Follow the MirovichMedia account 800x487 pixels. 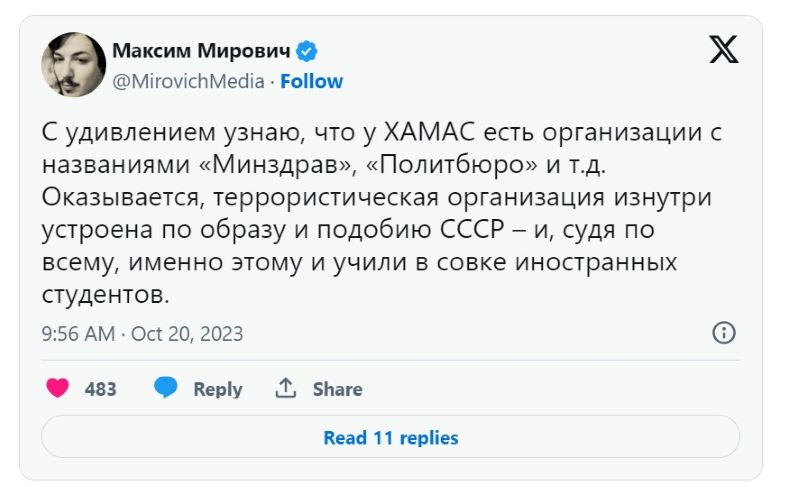click(x=311, y=81)
